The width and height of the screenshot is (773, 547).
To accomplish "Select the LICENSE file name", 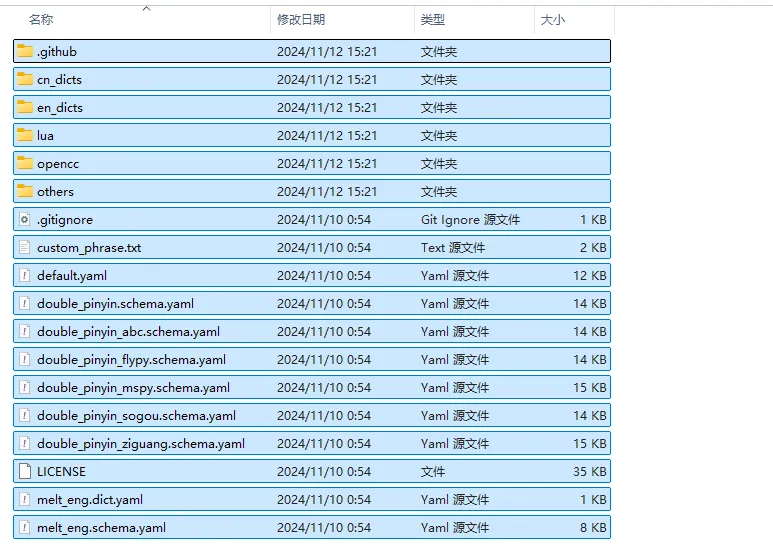I will [x=61, y=472].
